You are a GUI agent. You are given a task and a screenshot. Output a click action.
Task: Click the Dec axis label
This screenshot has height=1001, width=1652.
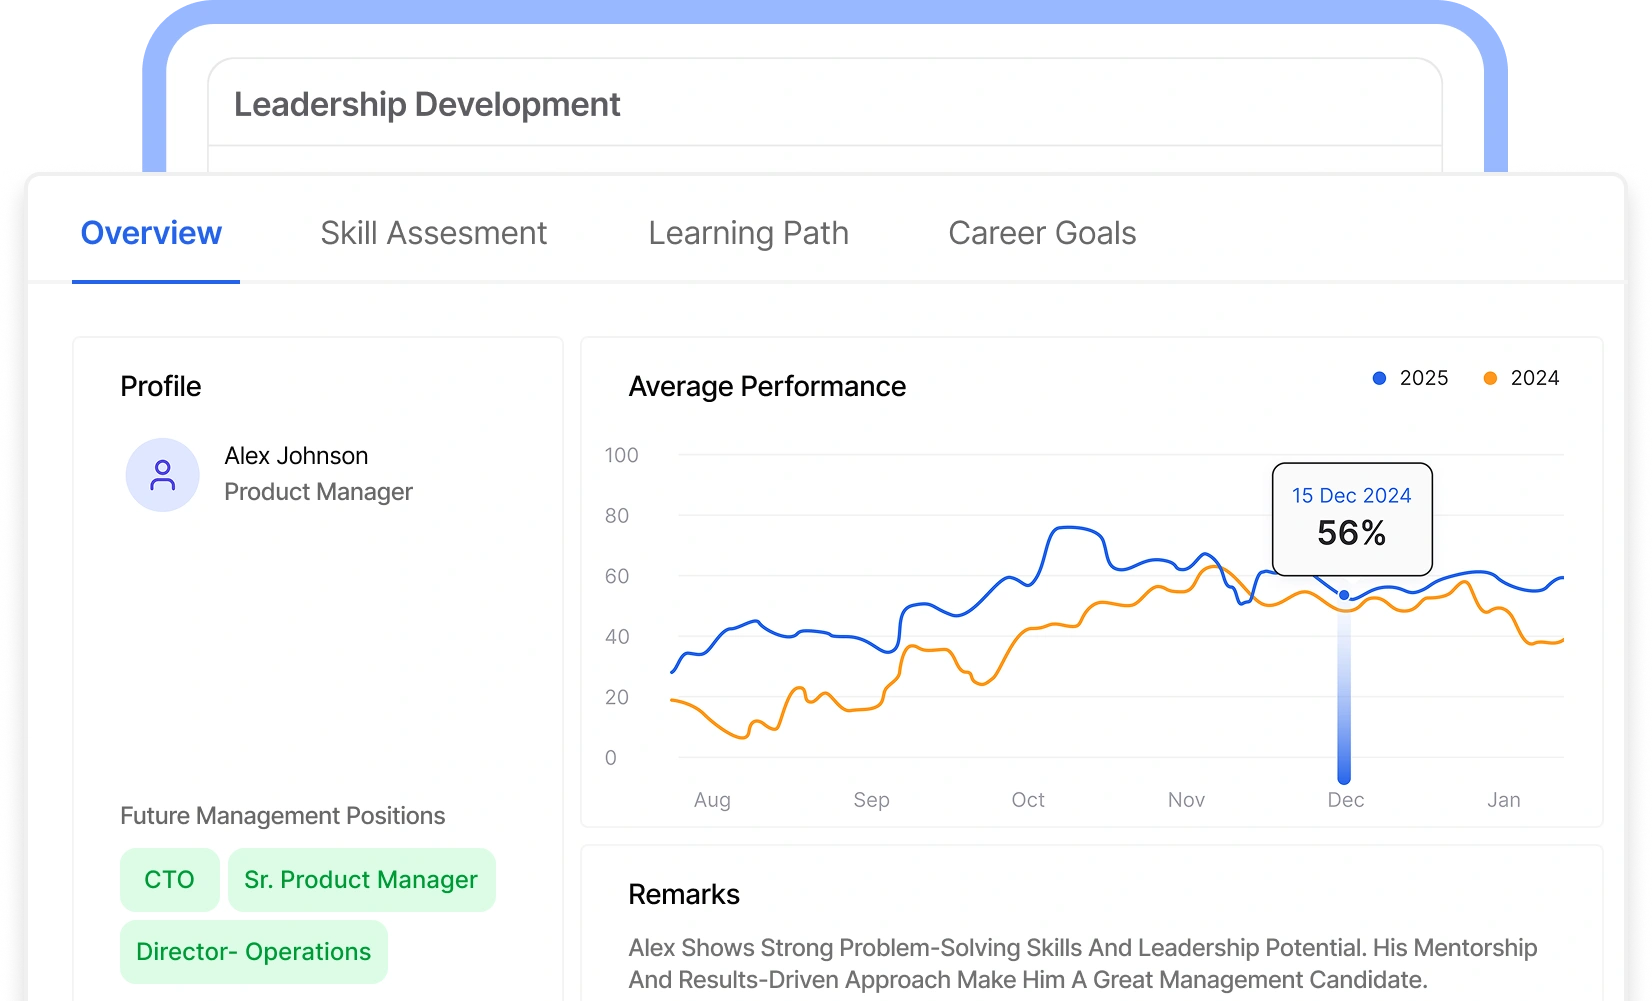[1346, 800]
